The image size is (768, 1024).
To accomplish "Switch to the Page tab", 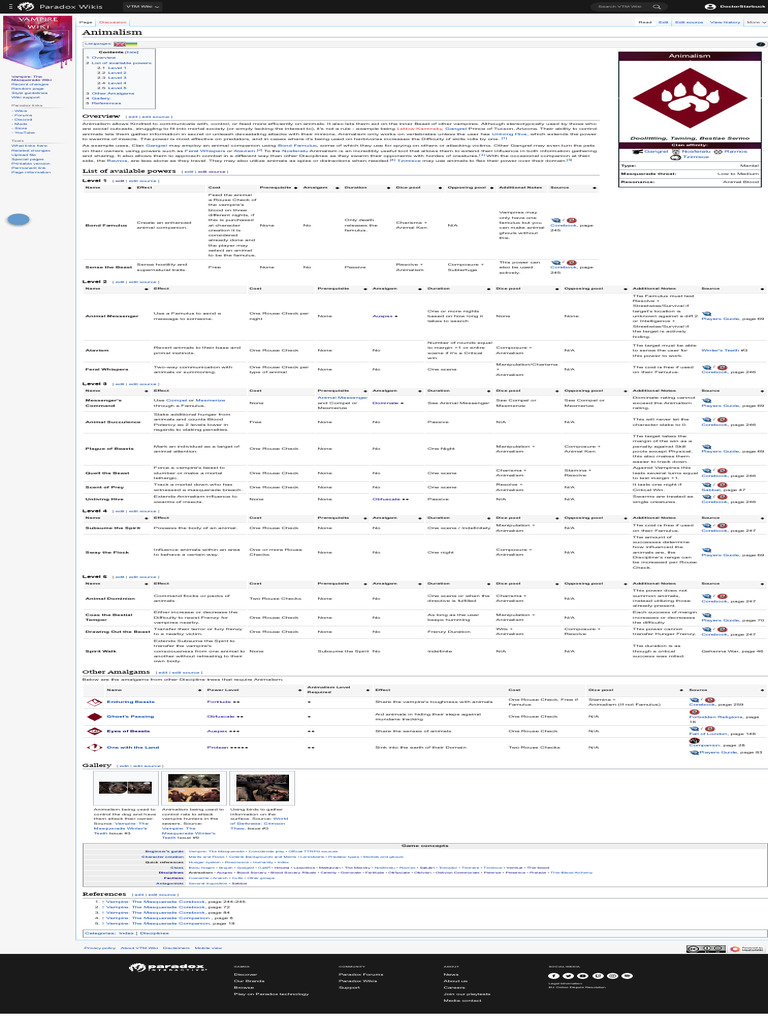I will point(86,22).
